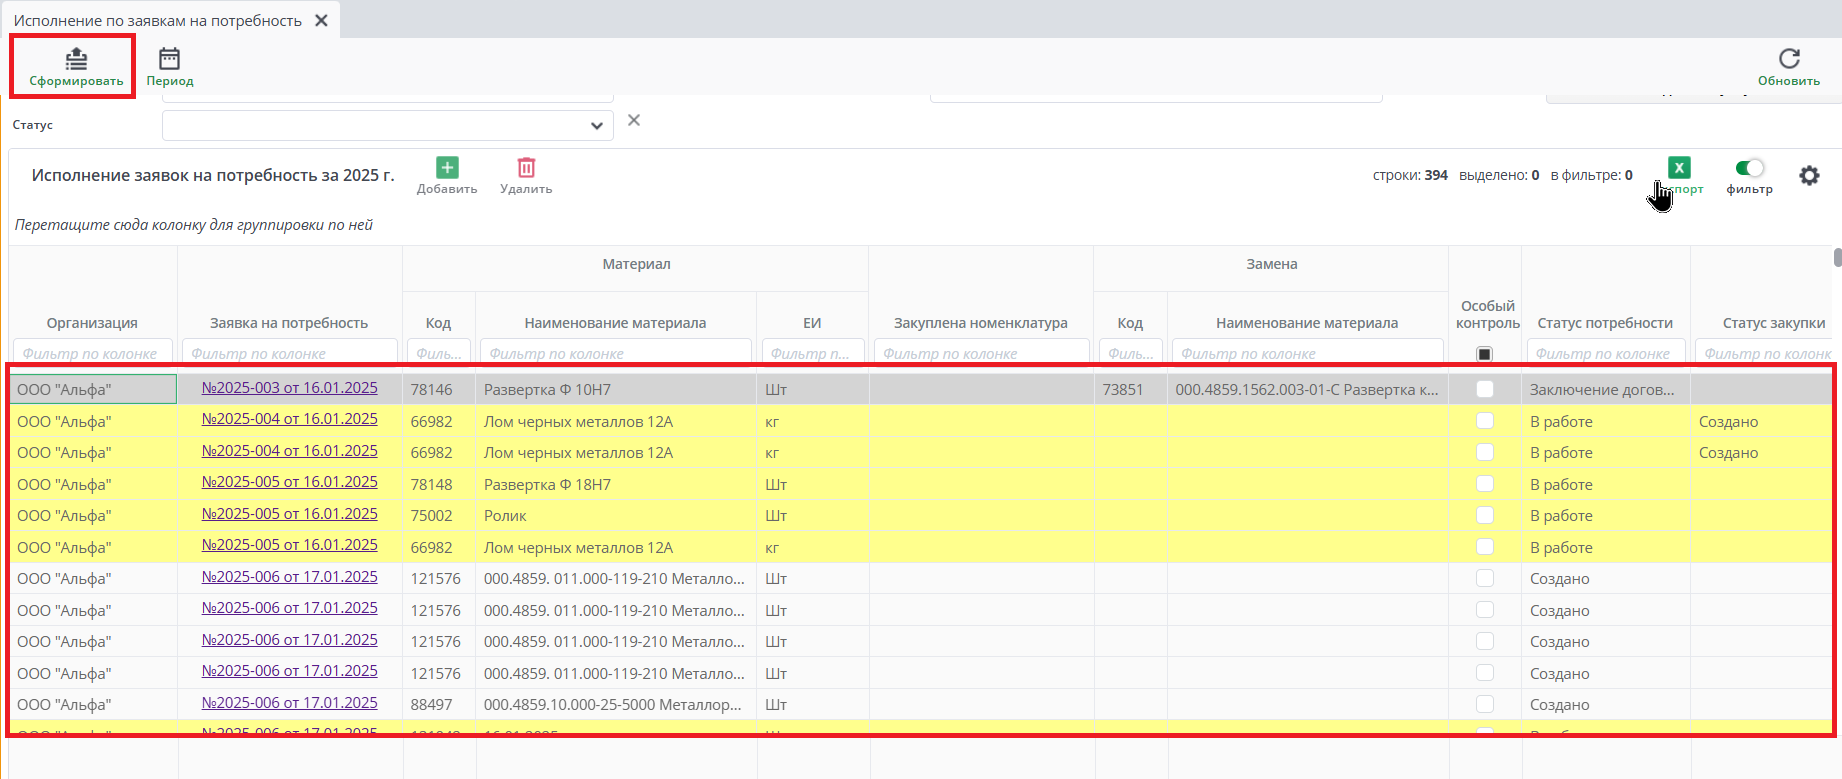The image size is (1842, 779).
Task: Expand the Статус dropdown list
Action: pos(596,126)
